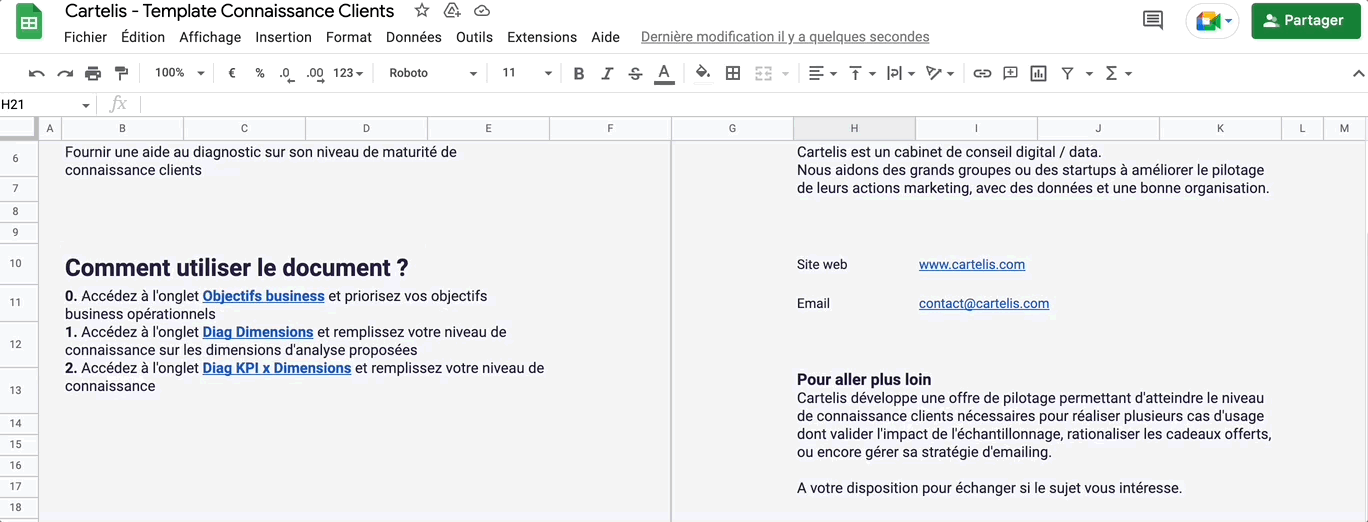This screenshot has height=522, width=1368.
Task: Click the undo arrow icon
Action: click(x=37, y=73)
